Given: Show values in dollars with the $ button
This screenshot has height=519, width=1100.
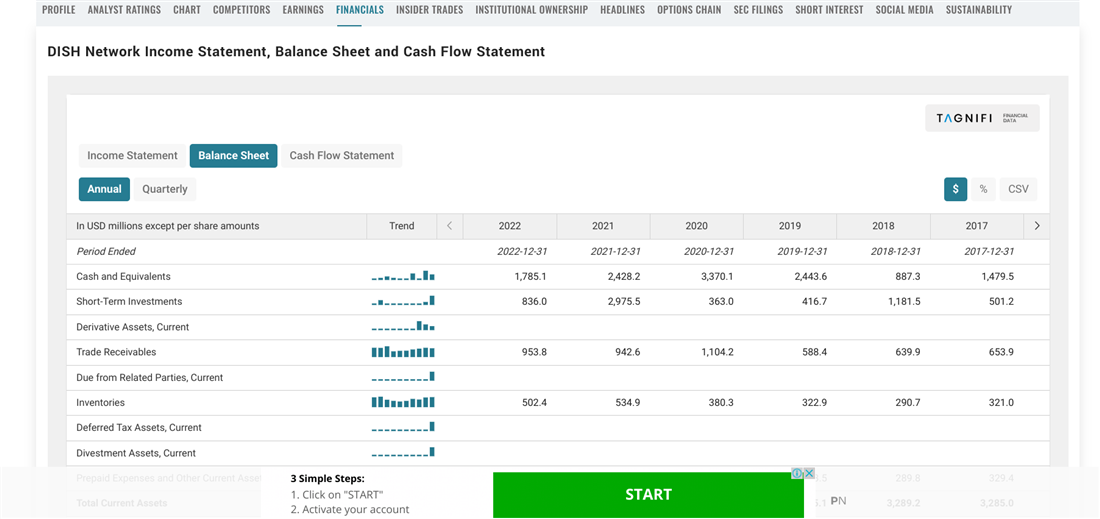Looking at the screenshot, I should pos(955,189).
